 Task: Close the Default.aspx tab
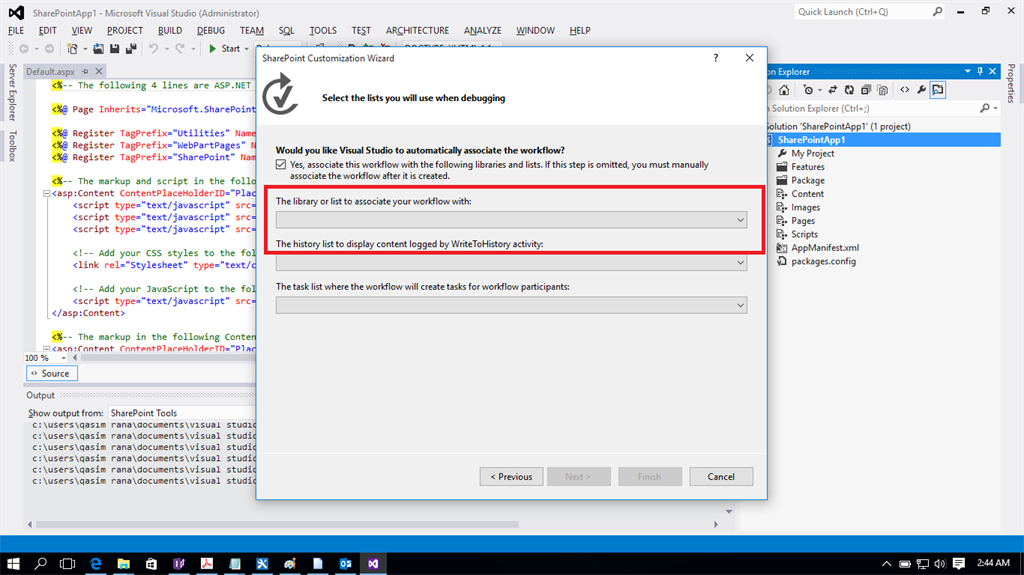99,71
